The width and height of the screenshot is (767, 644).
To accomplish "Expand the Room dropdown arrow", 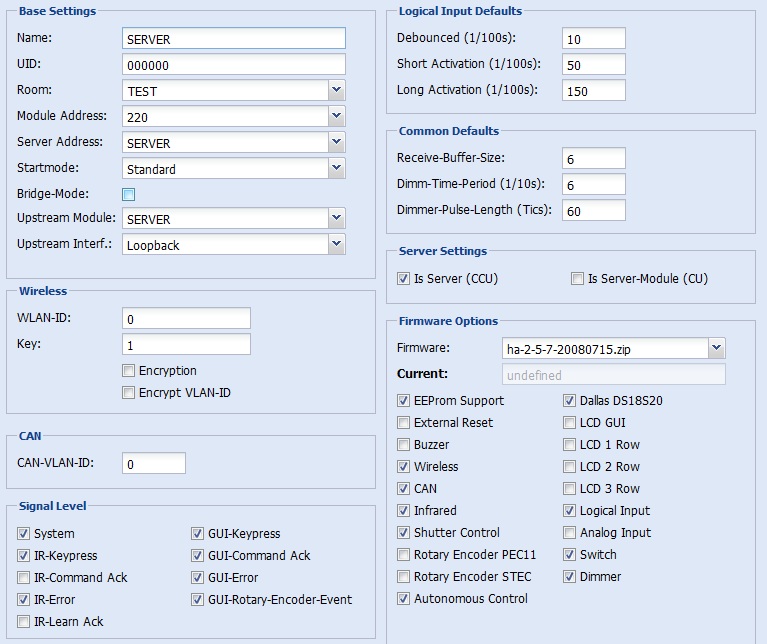I will click(336, 90).
